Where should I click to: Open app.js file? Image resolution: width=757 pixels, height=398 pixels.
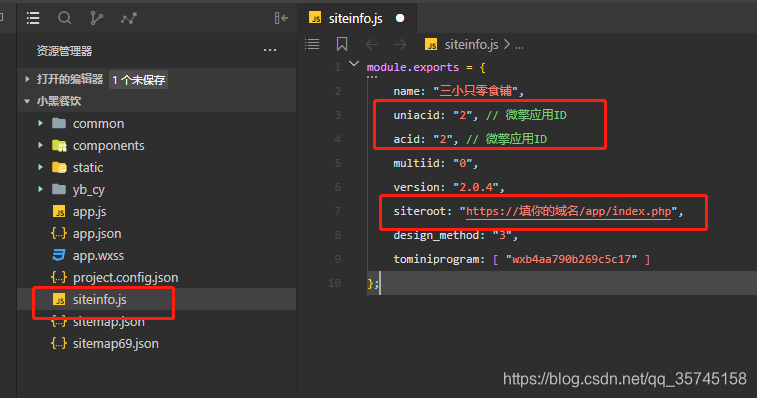pyautogui.click(x=90, y=212)
